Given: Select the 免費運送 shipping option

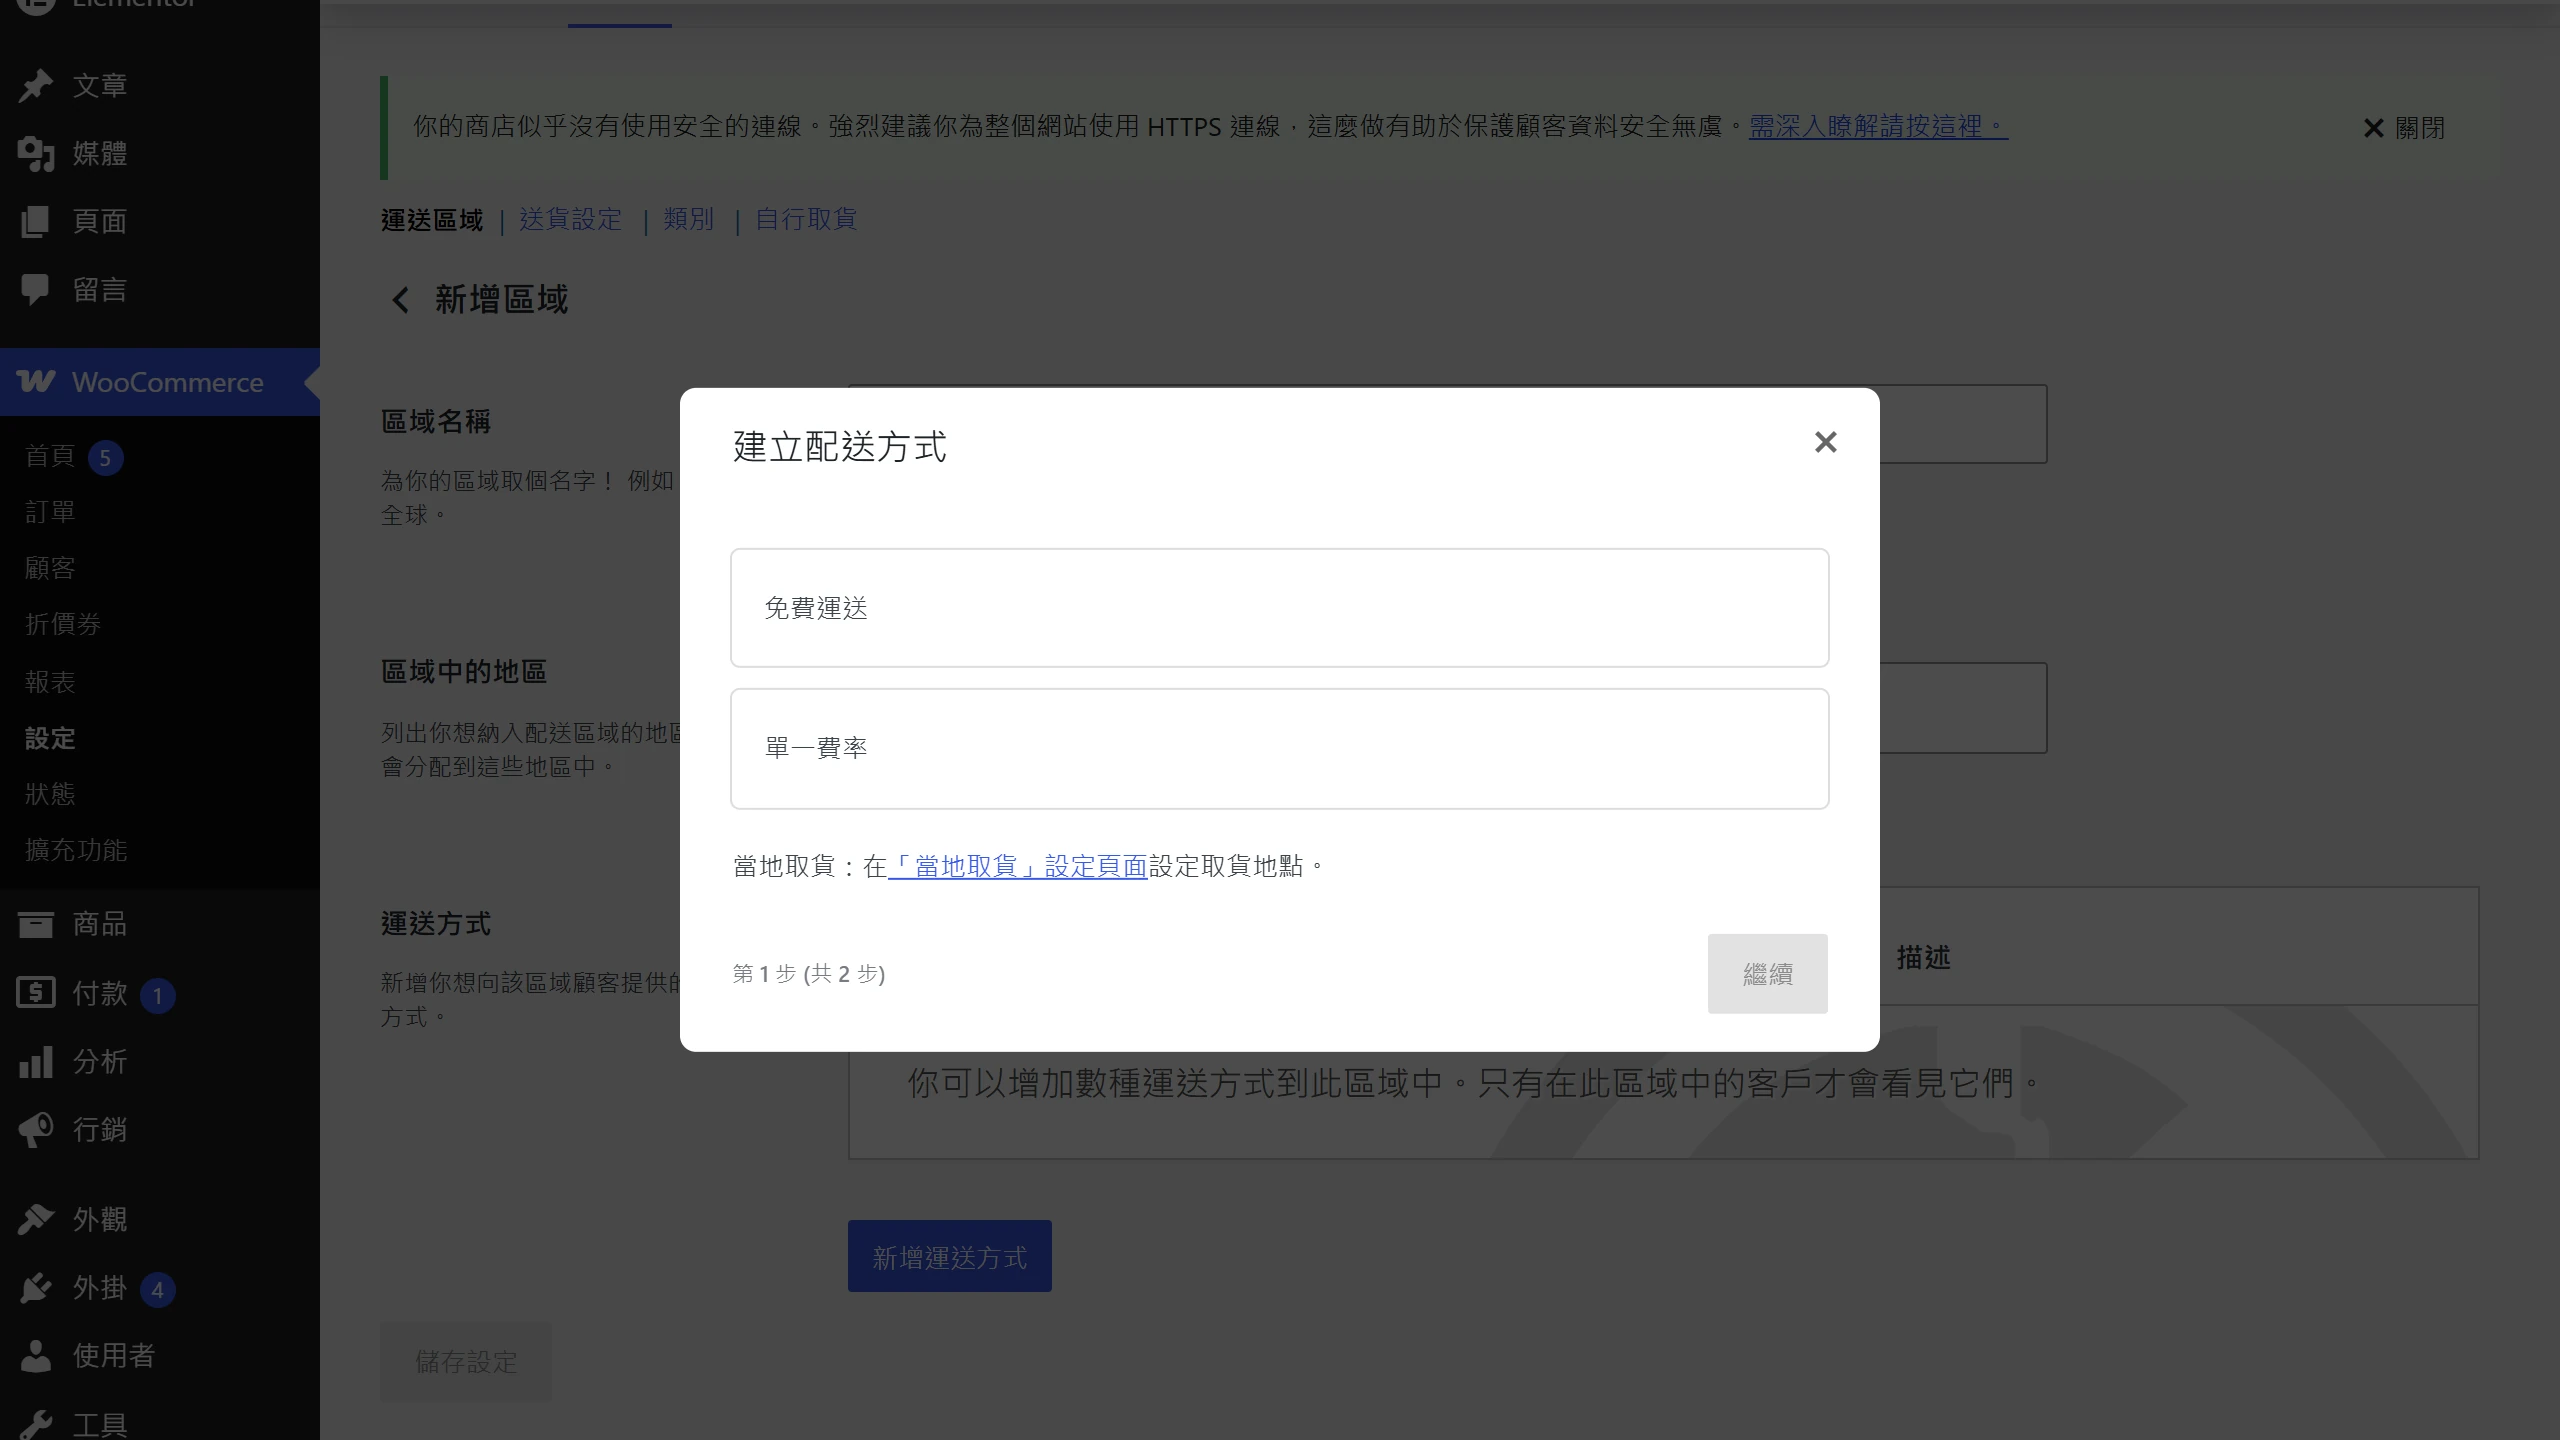Looking at the screenshot, I should 1279,608.
